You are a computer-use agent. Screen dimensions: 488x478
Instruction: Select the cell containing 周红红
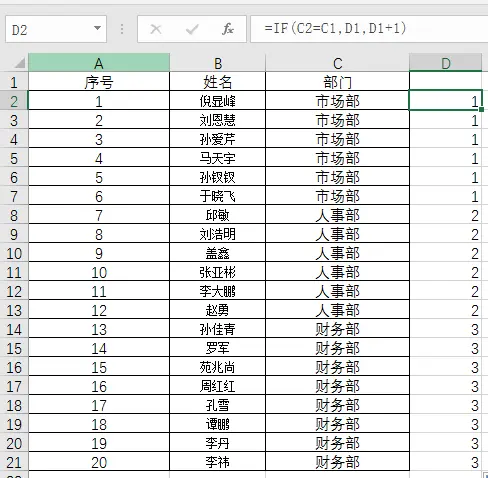217,386
